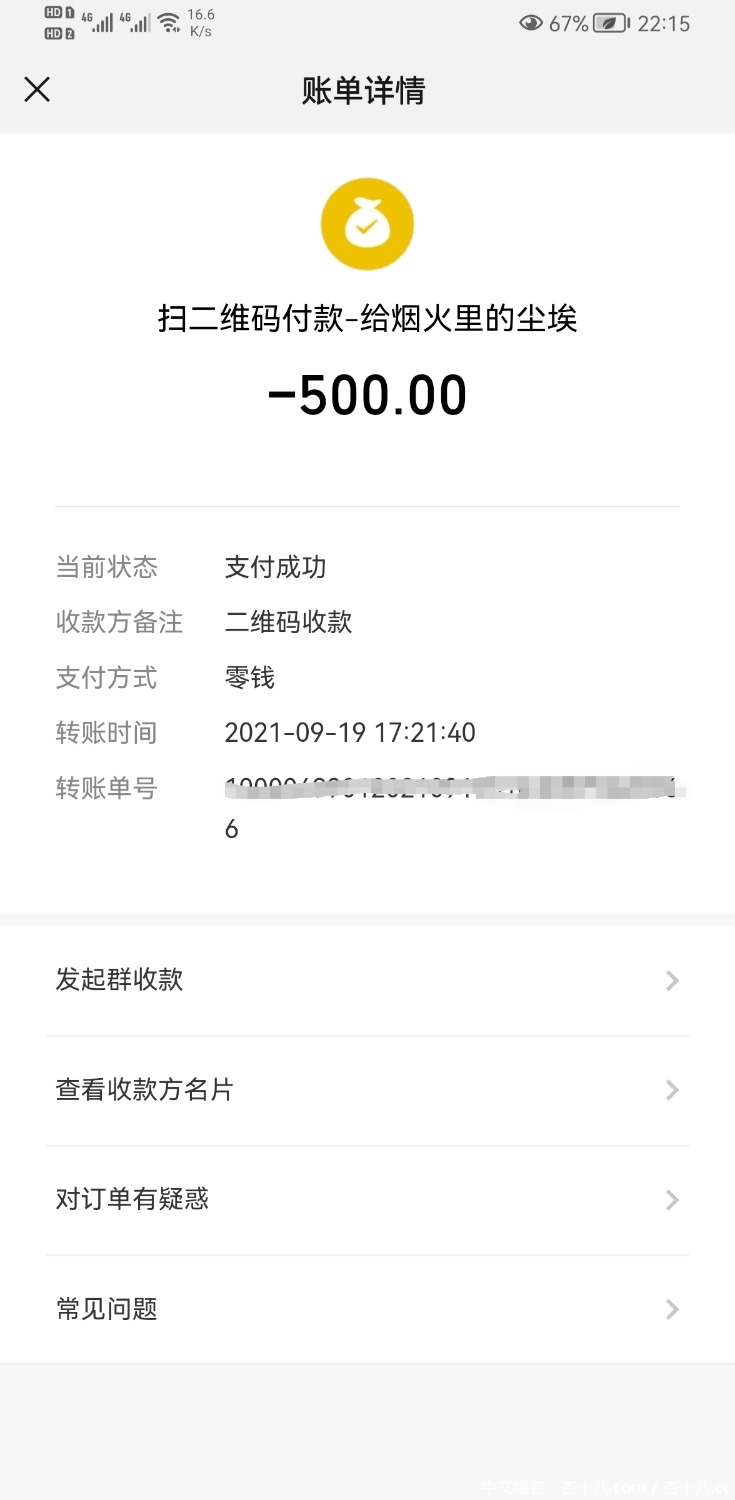Tap the eye comfort icon in status bar

tap(531, 23)
